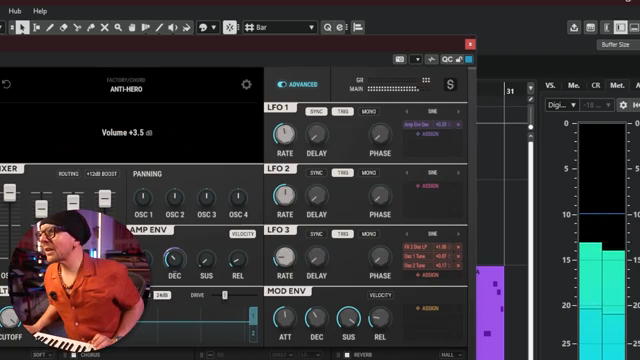
Task: Select the Play speaker tool
Action: coord(173,27)
